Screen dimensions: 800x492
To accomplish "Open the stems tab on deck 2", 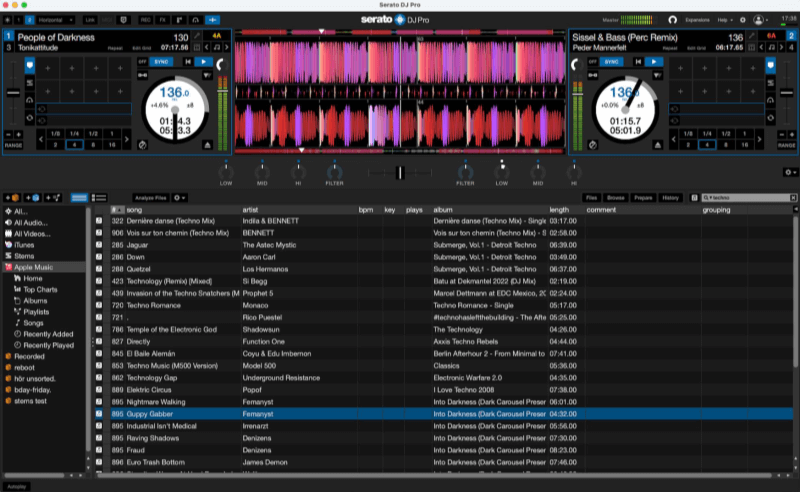I will (770, 83).
